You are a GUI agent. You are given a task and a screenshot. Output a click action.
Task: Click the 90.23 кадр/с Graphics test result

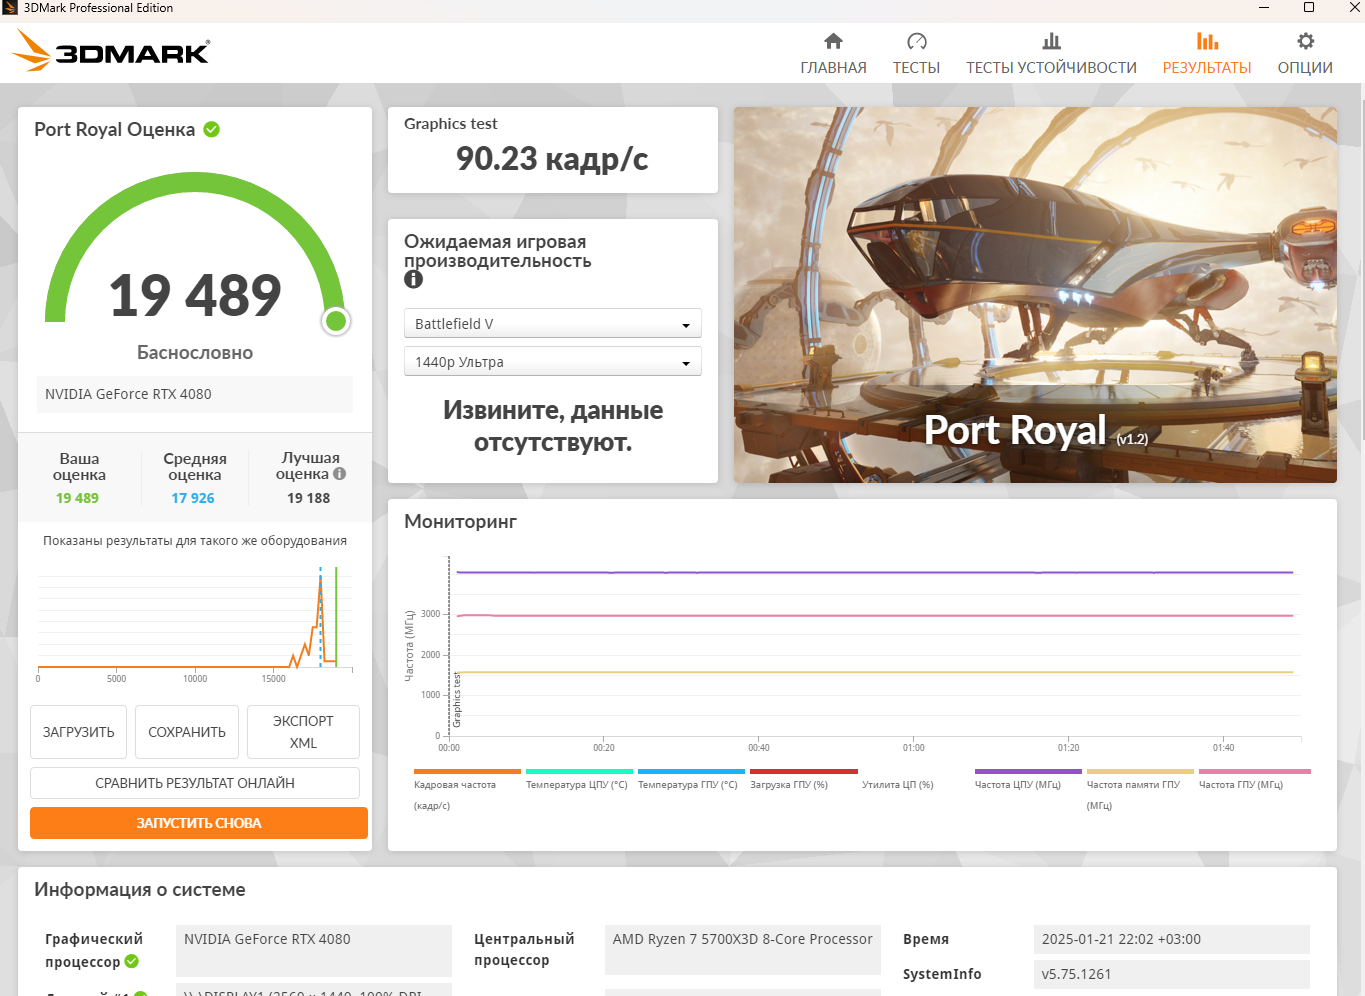click(x=552, y=159)
